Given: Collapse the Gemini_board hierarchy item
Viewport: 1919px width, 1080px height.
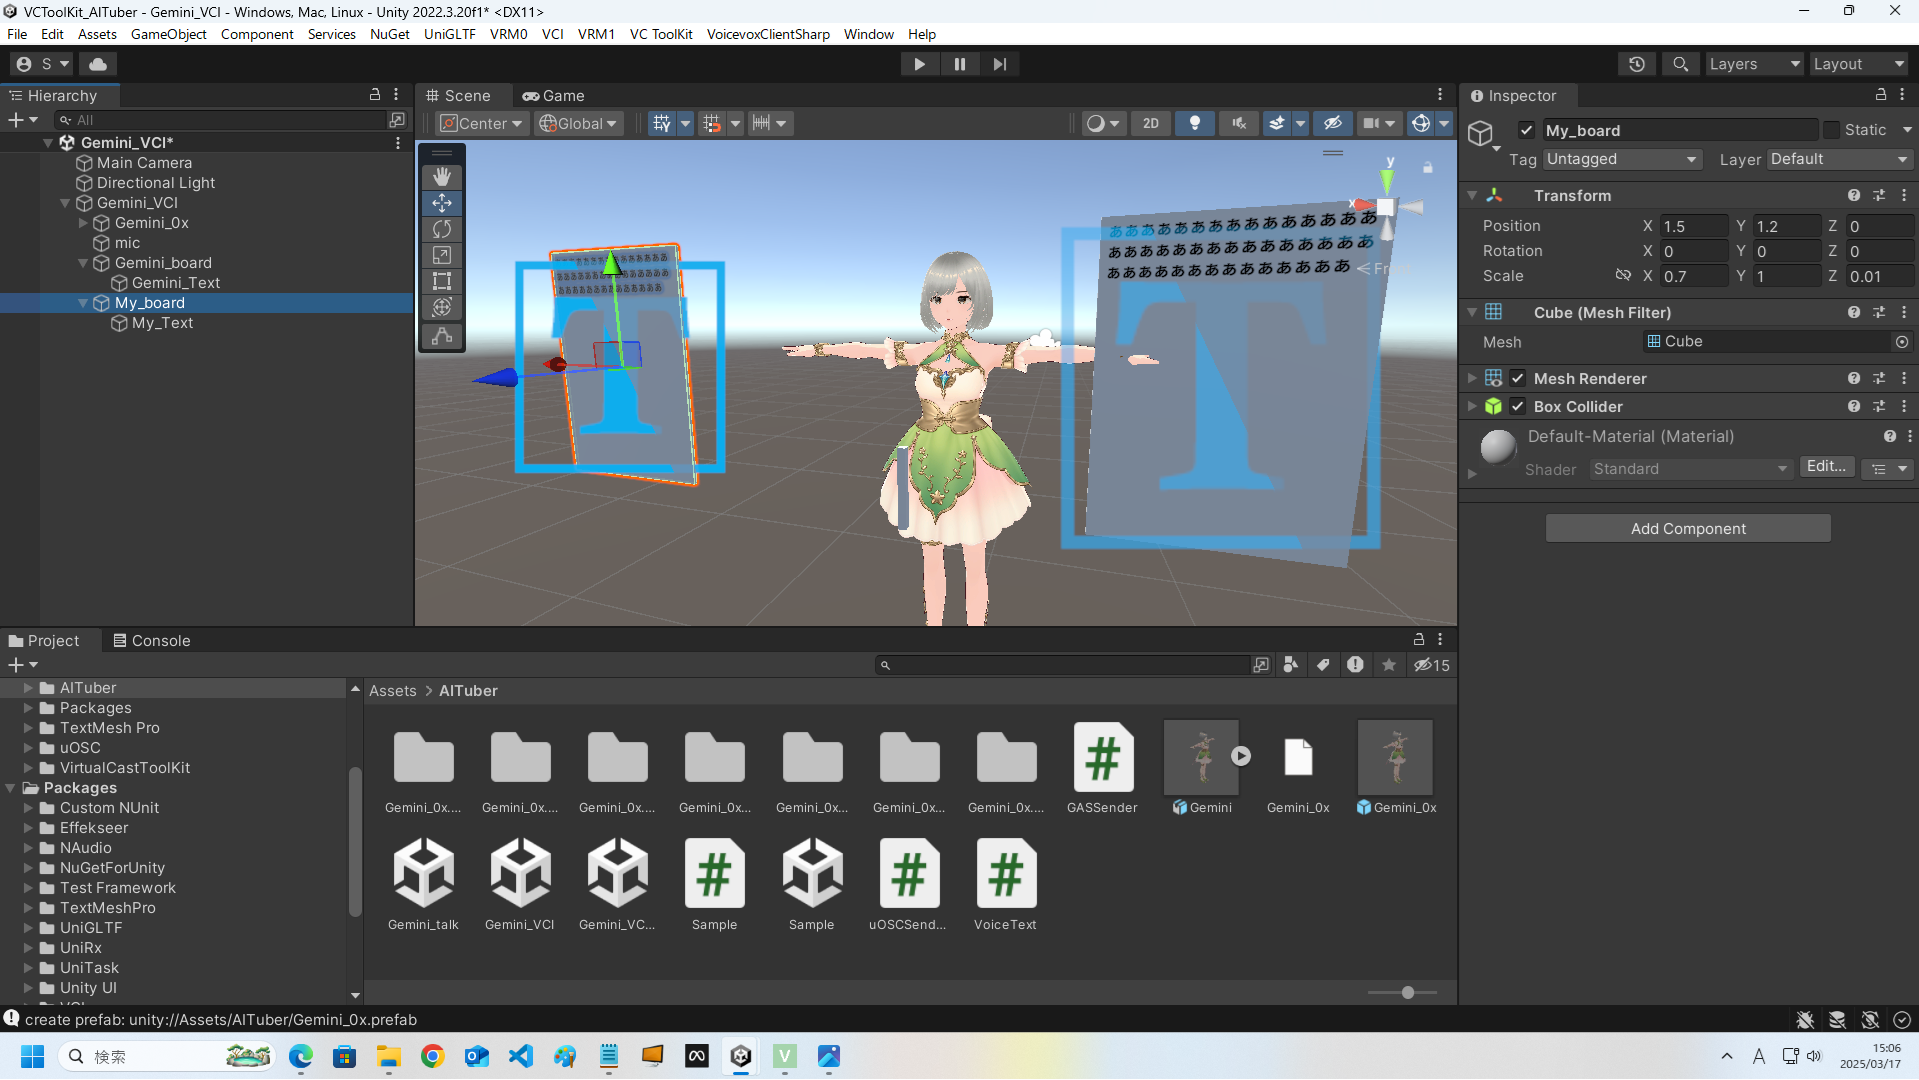Looking at the screenshot, I should point(83,263).
